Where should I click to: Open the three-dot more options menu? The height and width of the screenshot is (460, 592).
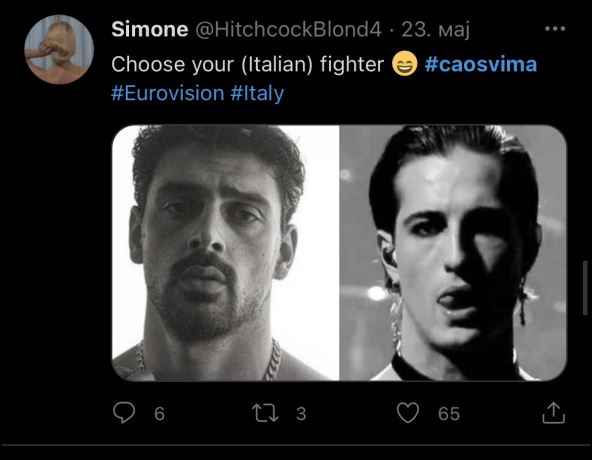click(x=555, y=29)
